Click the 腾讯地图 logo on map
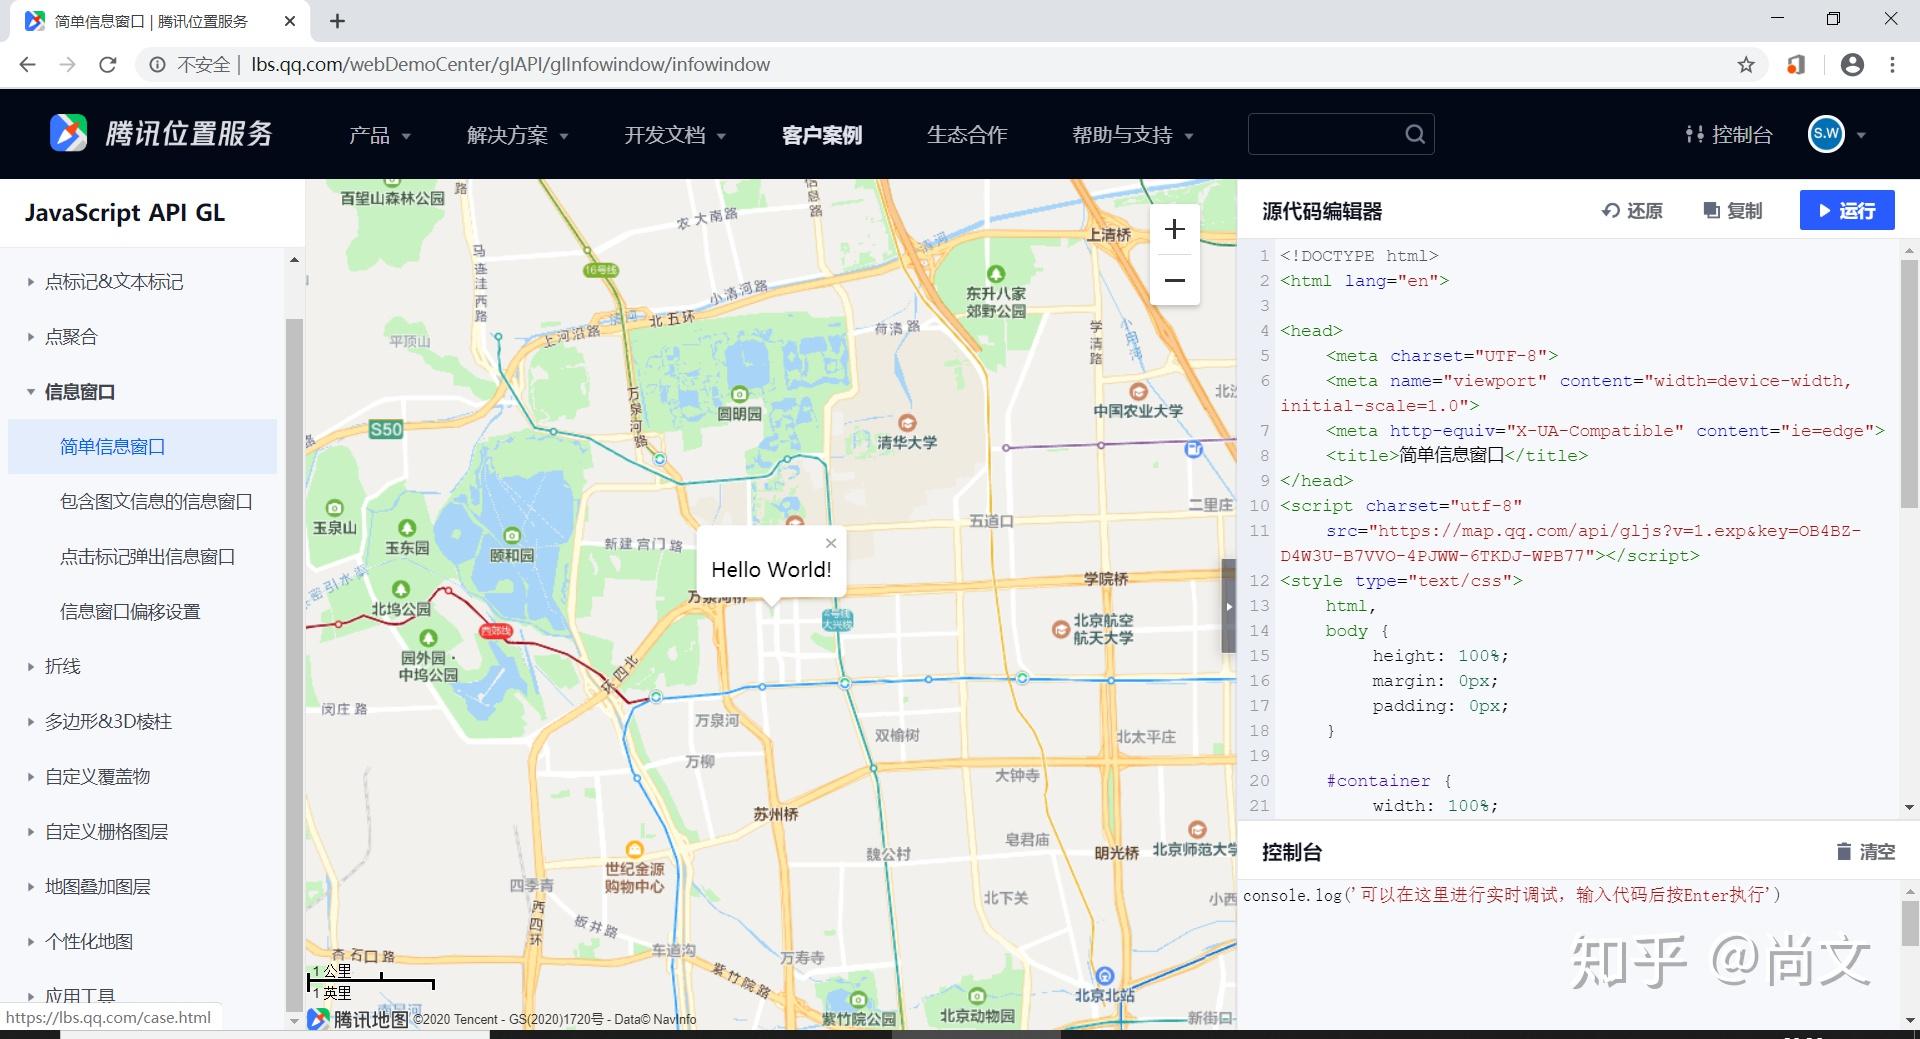Viewport: 1920px width, 1039px height. (x=358, y=1019)
